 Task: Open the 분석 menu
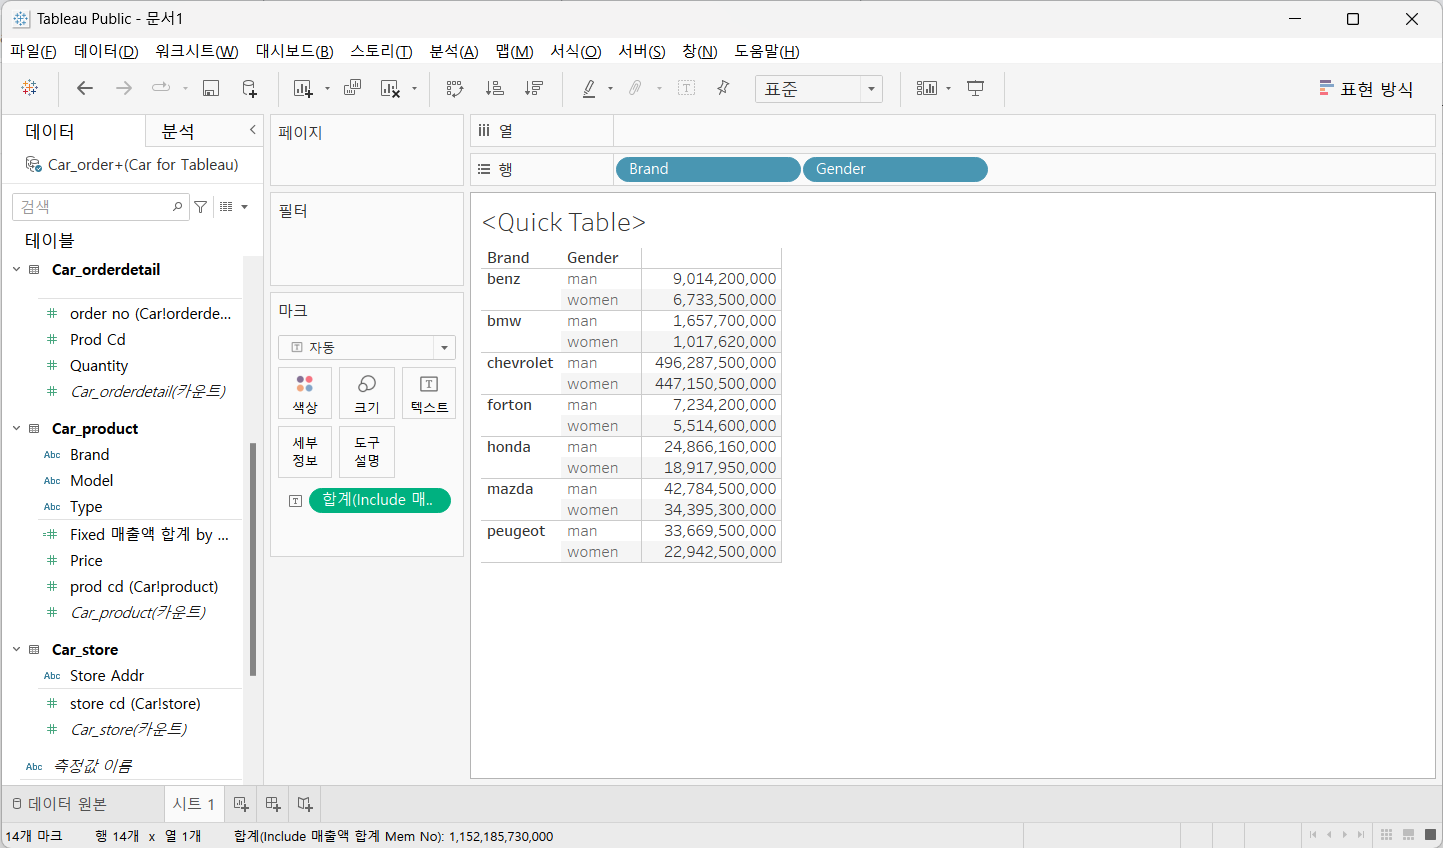[454, 51]
